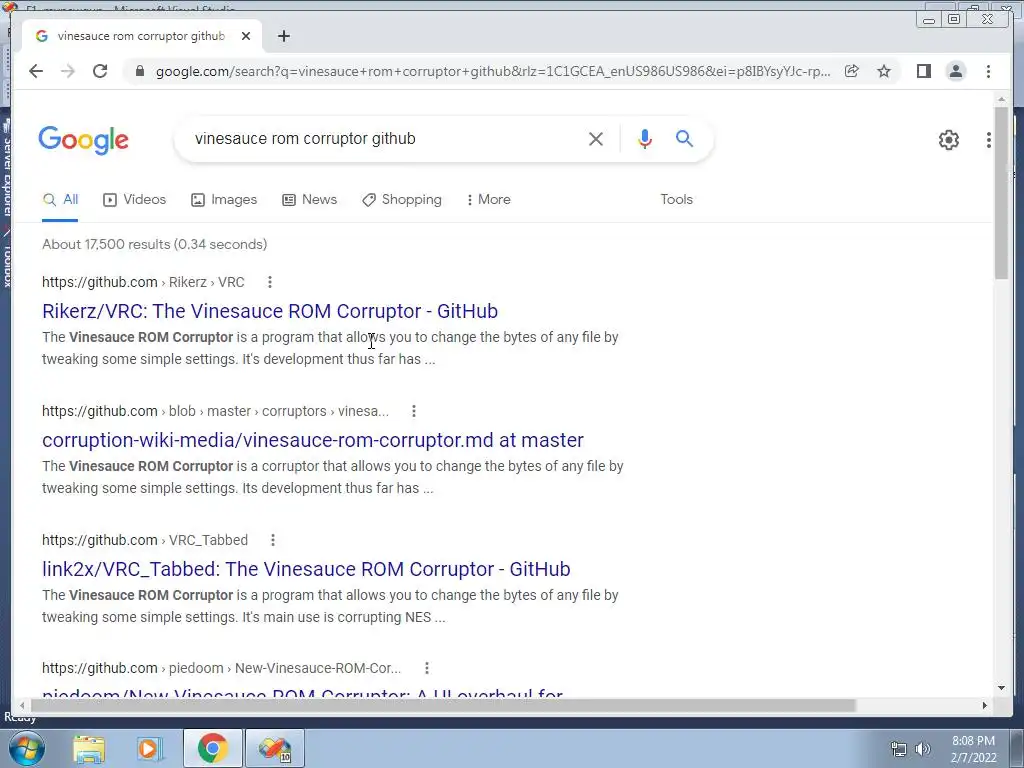Open the Rikerz/VRC GitHub result link
1024x768 pixels.
pyautogui.click(x=270, y=311)
